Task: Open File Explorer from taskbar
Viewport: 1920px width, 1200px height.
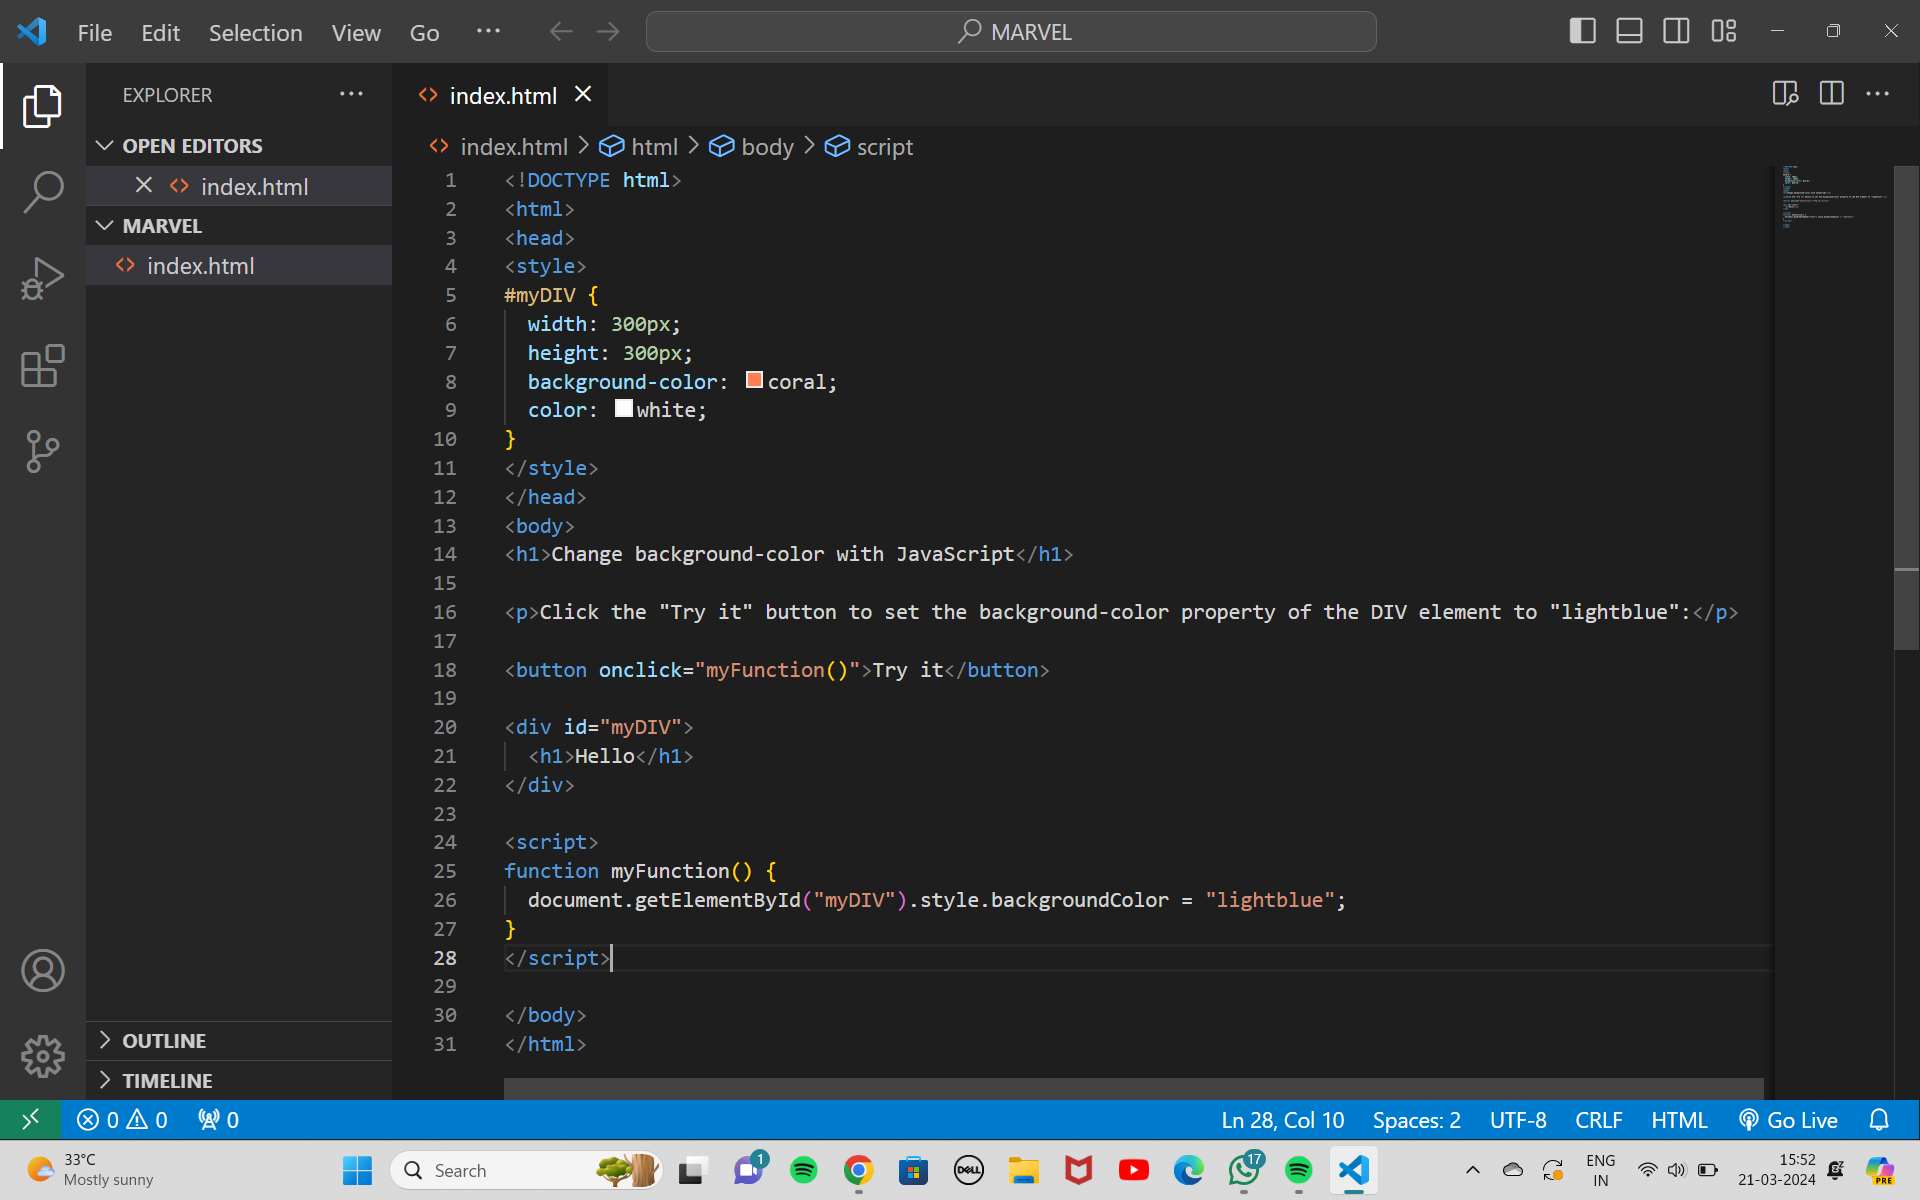Action: point(1023,1170)
